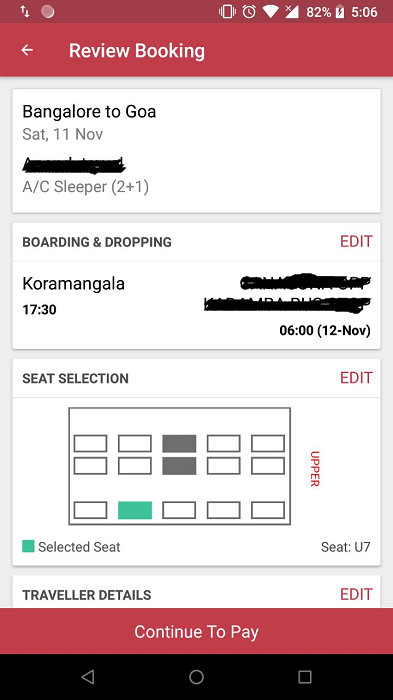The height and width of the screenshot is (700, 393).
Task: Tap the alarm clock status icon
Action: [x=249, y=12]
